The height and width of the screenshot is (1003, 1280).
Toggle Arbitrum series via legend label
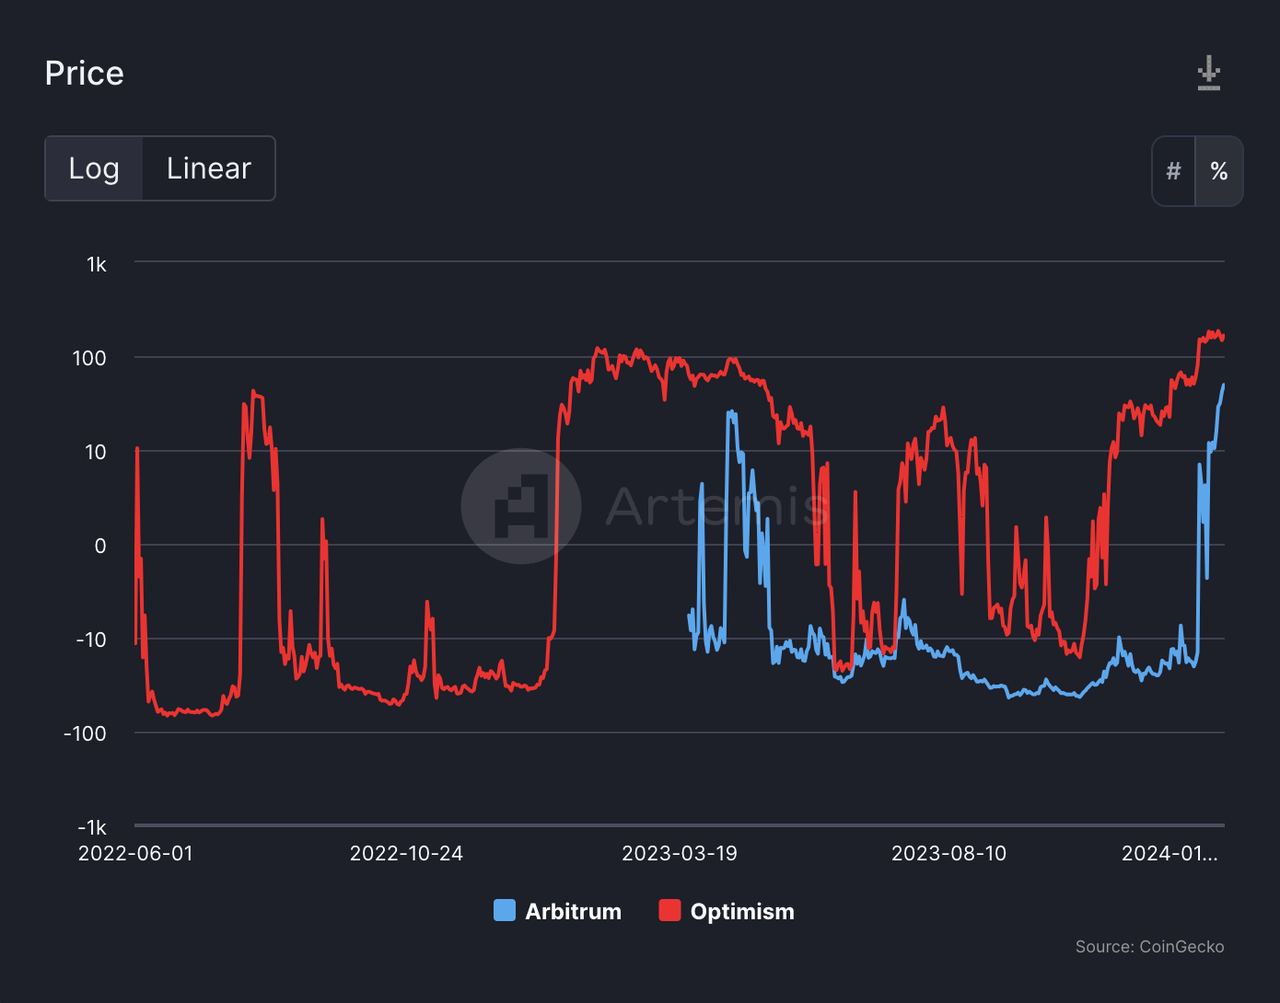pos(573,912)
